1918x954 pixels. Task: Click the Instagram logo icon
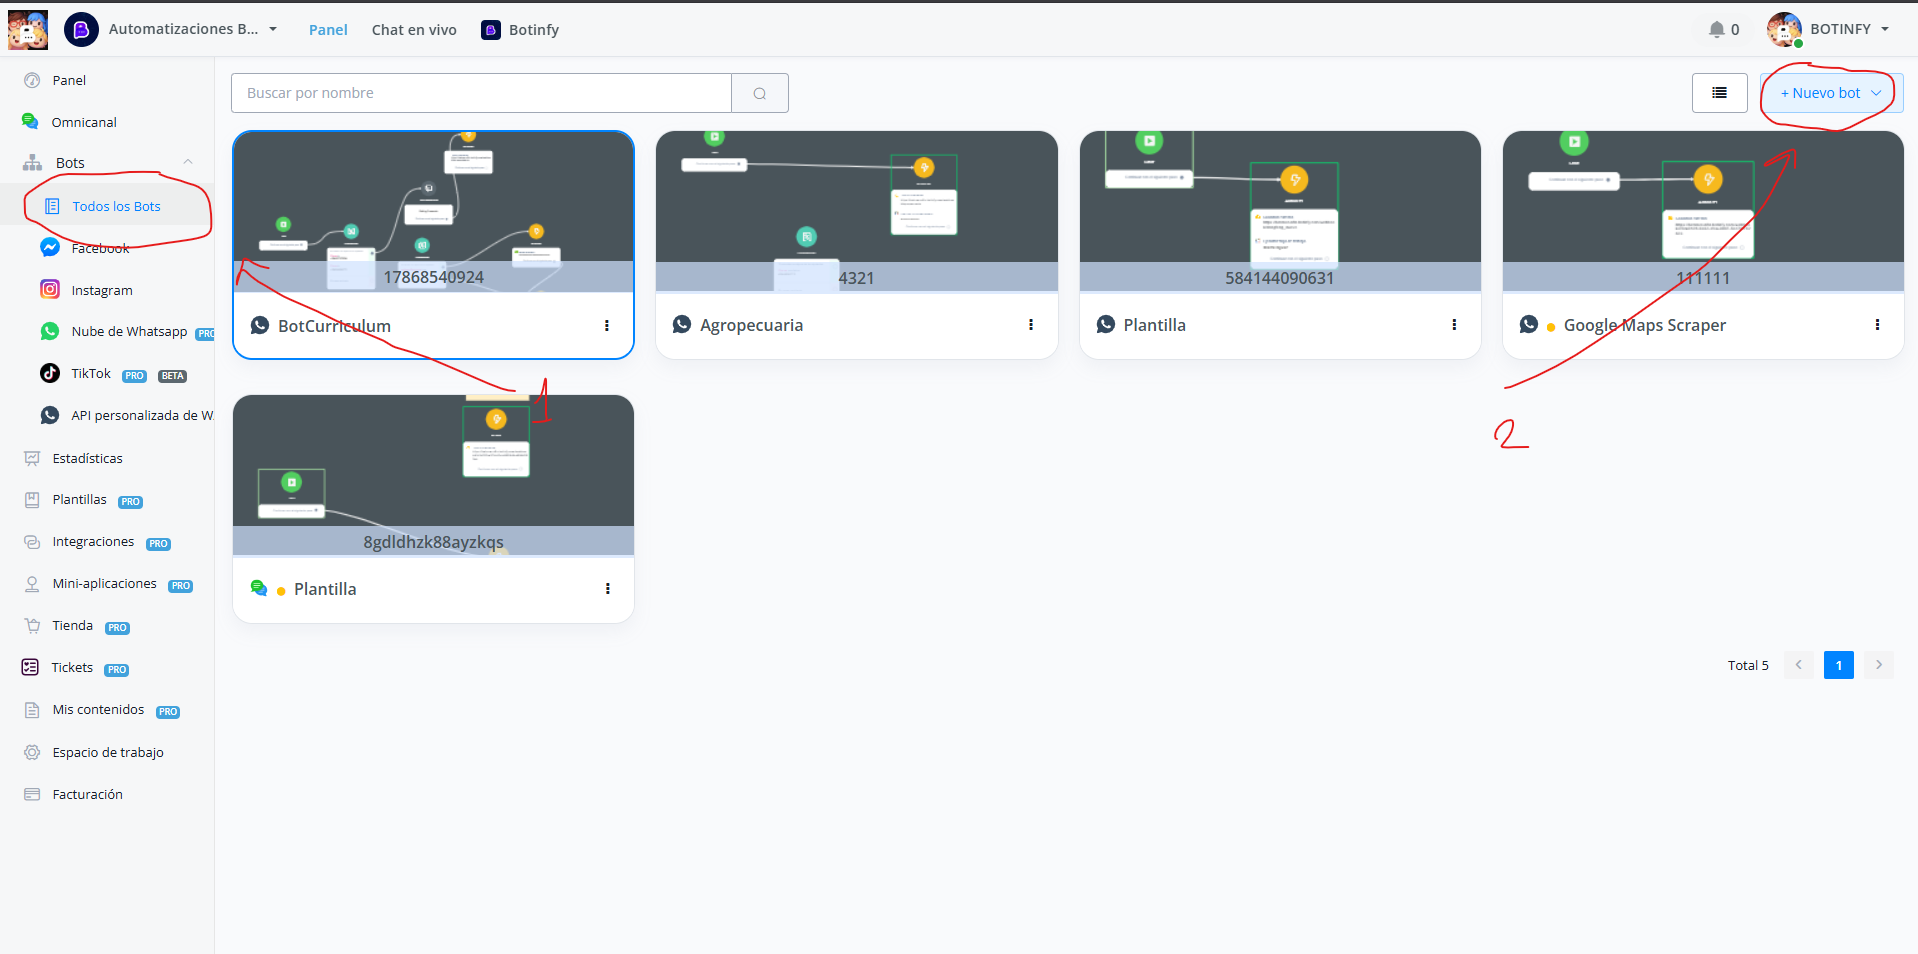click(50, 289)
